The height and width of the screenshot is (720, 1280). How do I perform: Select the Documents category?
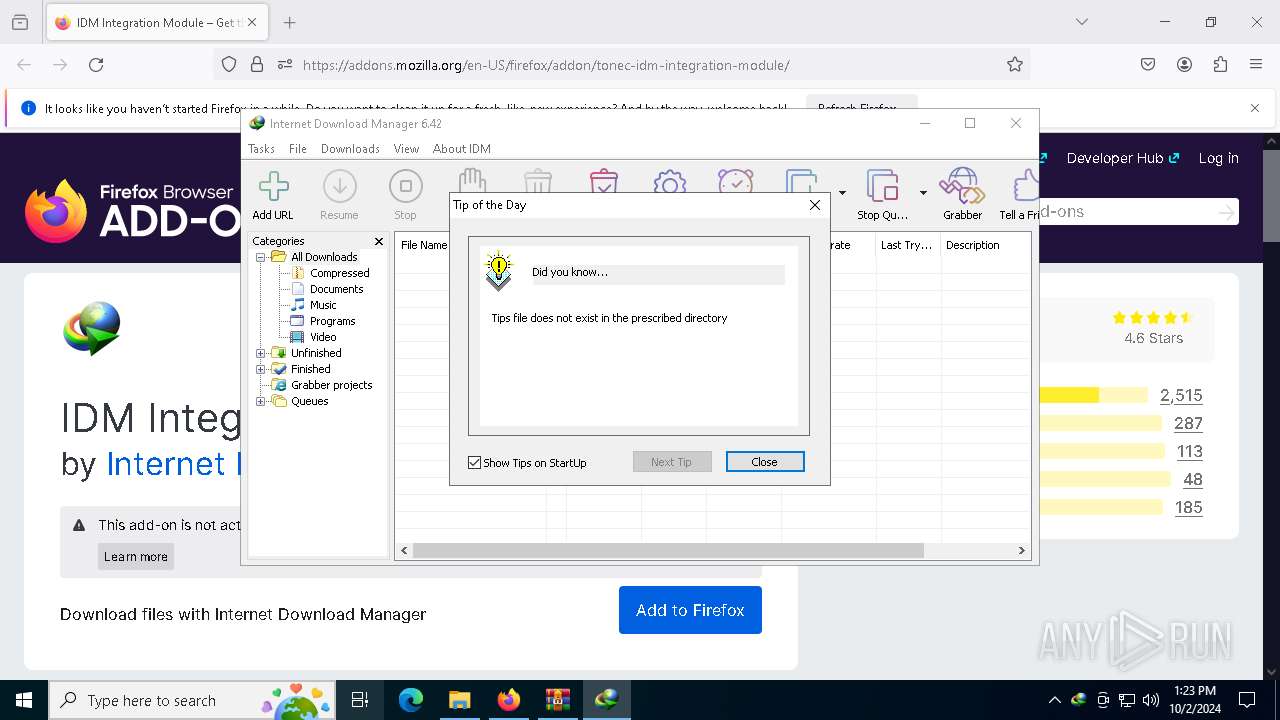(x=337, y=289)
